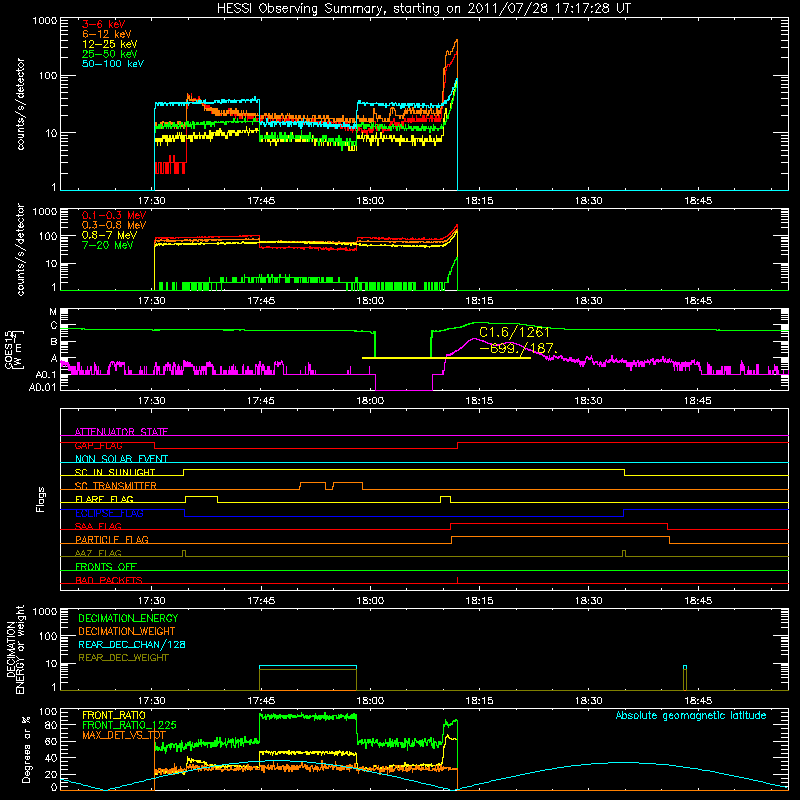Click the NON_SOLAR_EVENT flag label

[x=121, y=459]
